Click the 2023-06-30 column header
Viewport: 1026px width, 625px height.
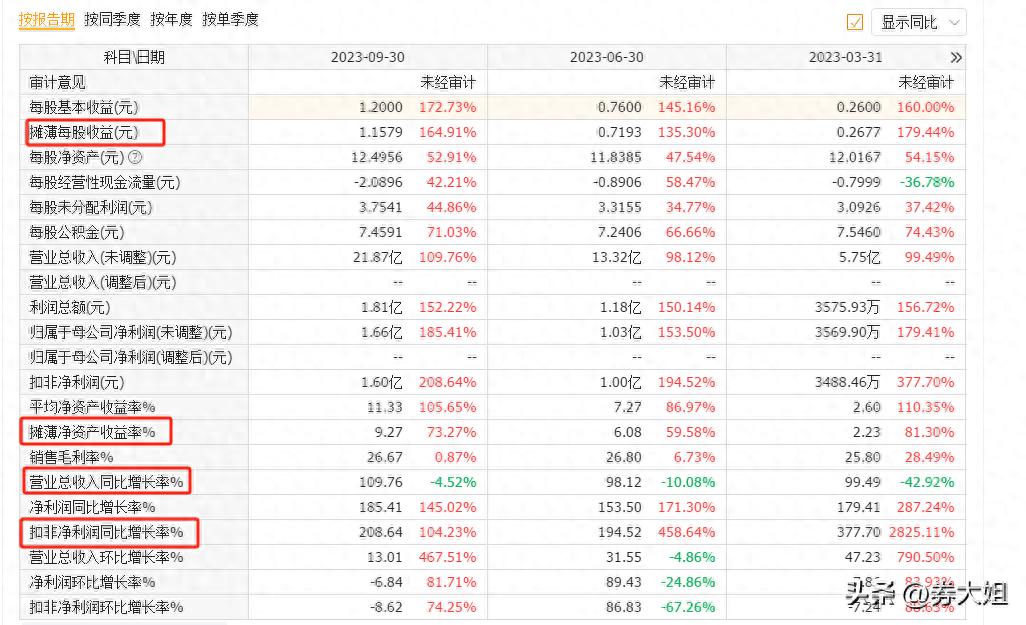(606, 58)
